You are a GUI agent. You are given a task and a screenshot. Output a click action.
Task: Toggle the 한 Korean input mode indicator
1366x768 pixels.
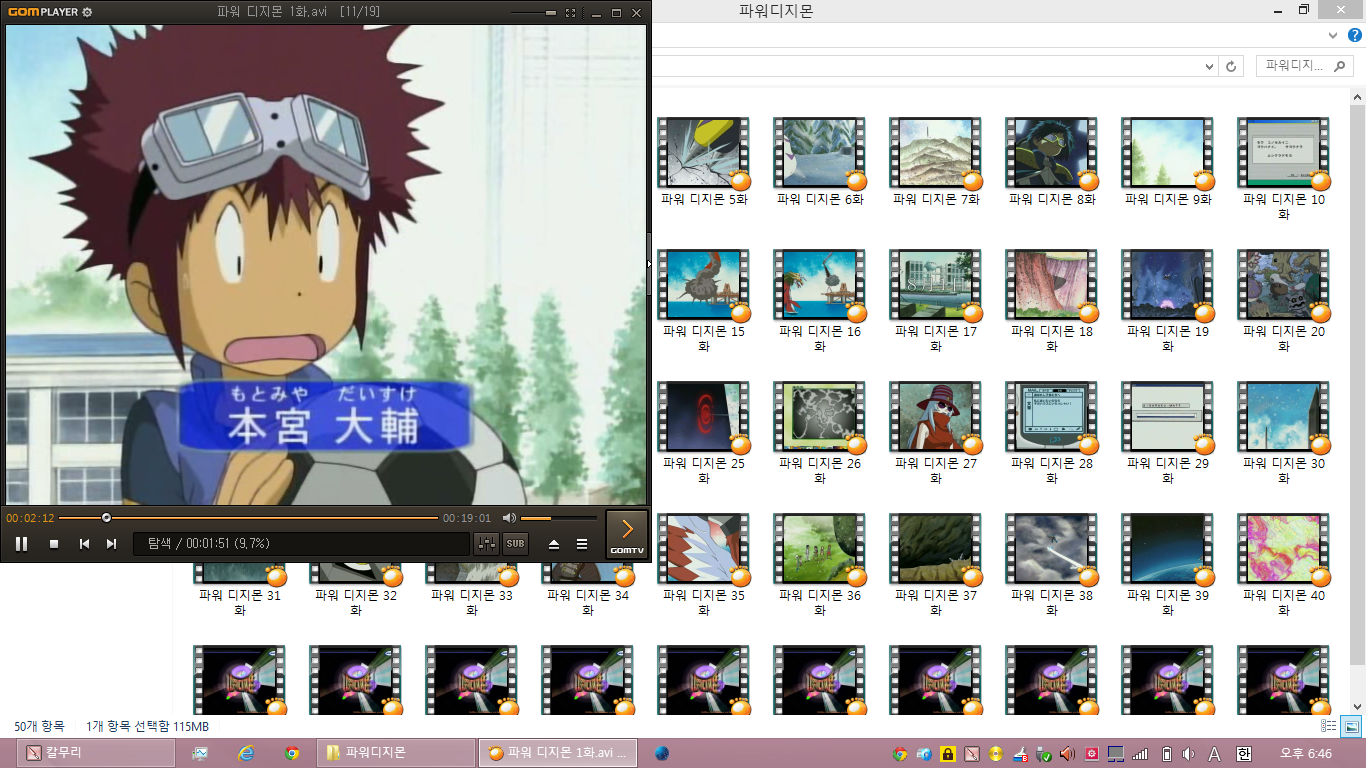(x=1244, y=754)
